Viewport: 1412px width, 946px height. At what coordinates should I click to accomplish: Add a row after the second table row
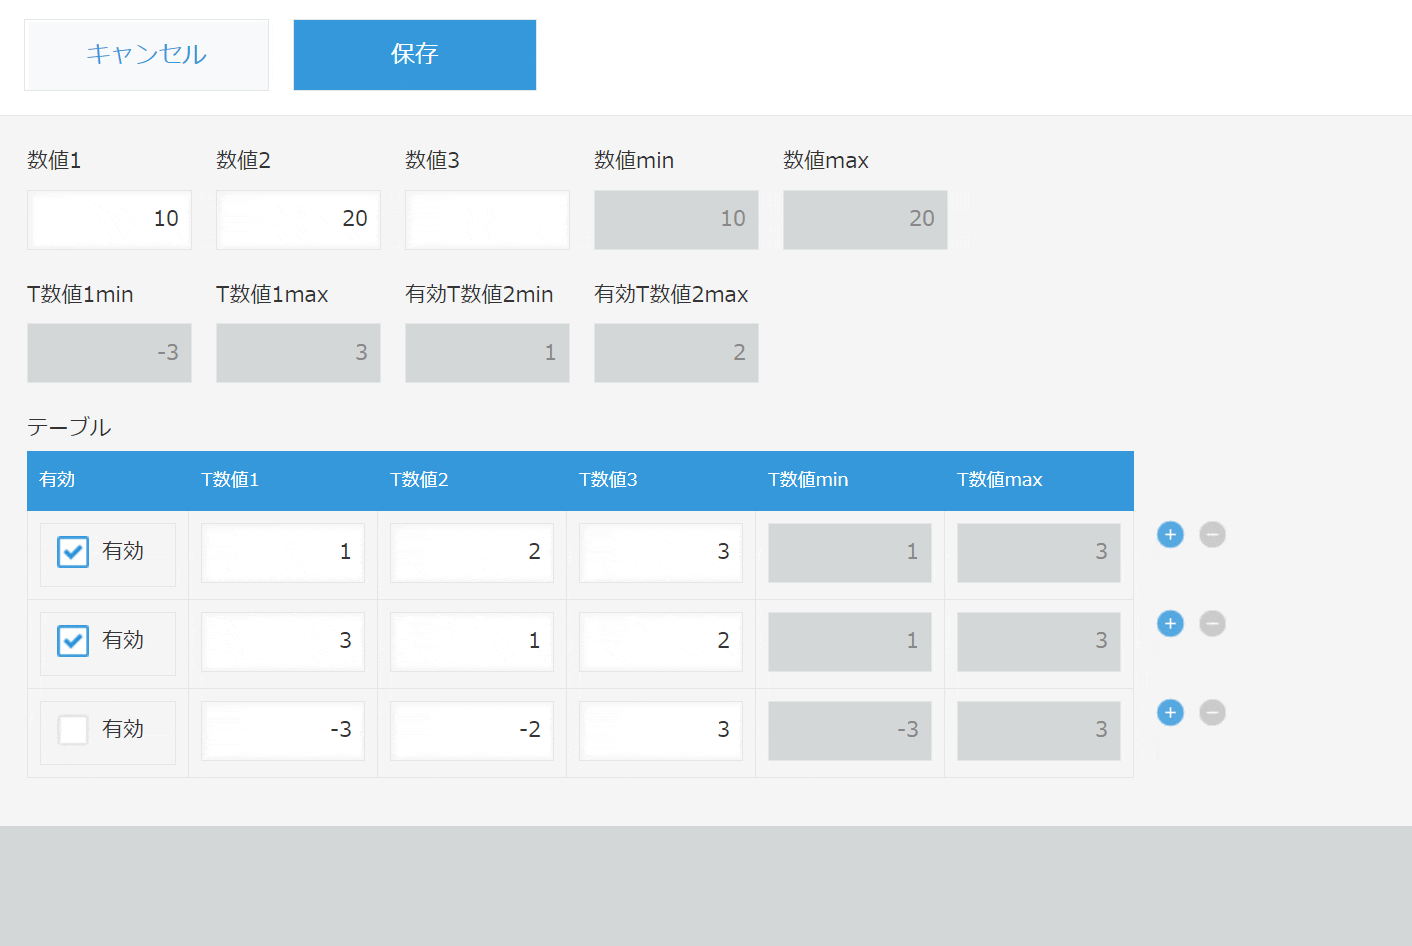[1170, 624]
